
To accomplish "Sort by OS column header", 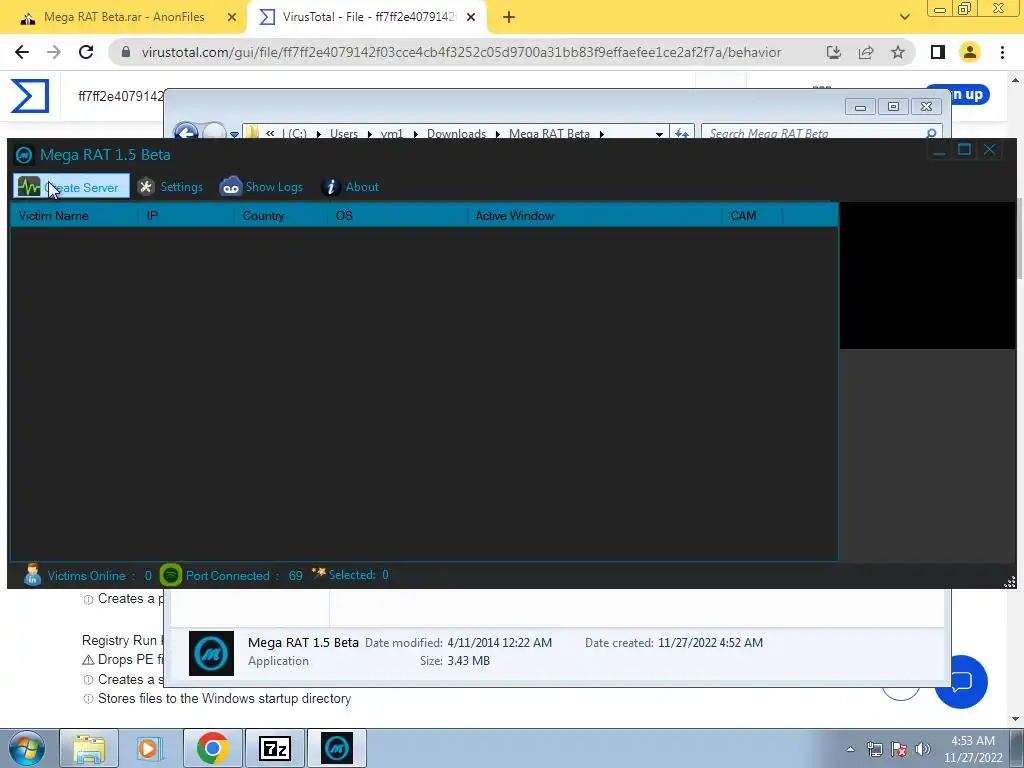I will click(x=397, y=216).
